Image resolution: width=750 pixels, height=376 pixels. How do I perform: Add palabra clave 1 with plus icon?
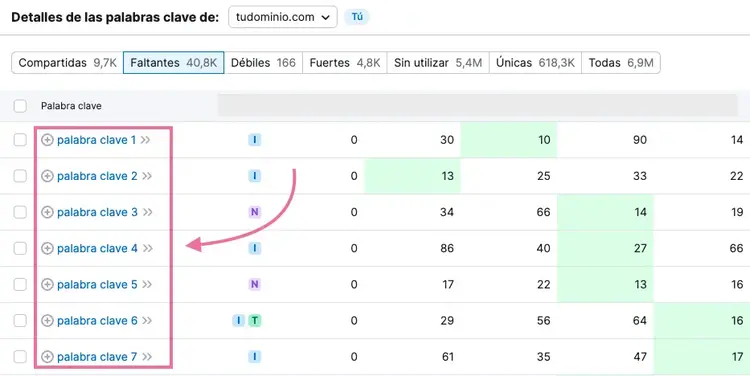coord(47,140)
